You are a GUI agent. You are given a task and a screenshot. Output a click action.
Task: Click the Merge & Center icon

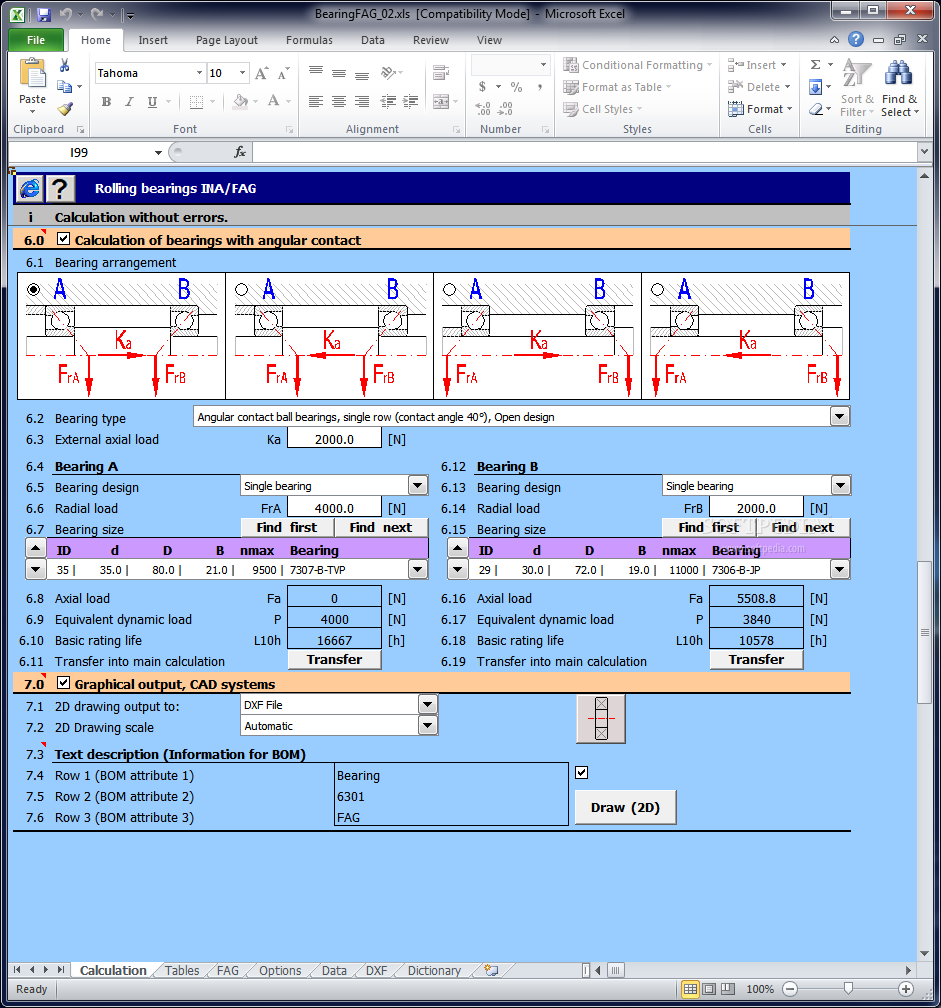[440, 102]
